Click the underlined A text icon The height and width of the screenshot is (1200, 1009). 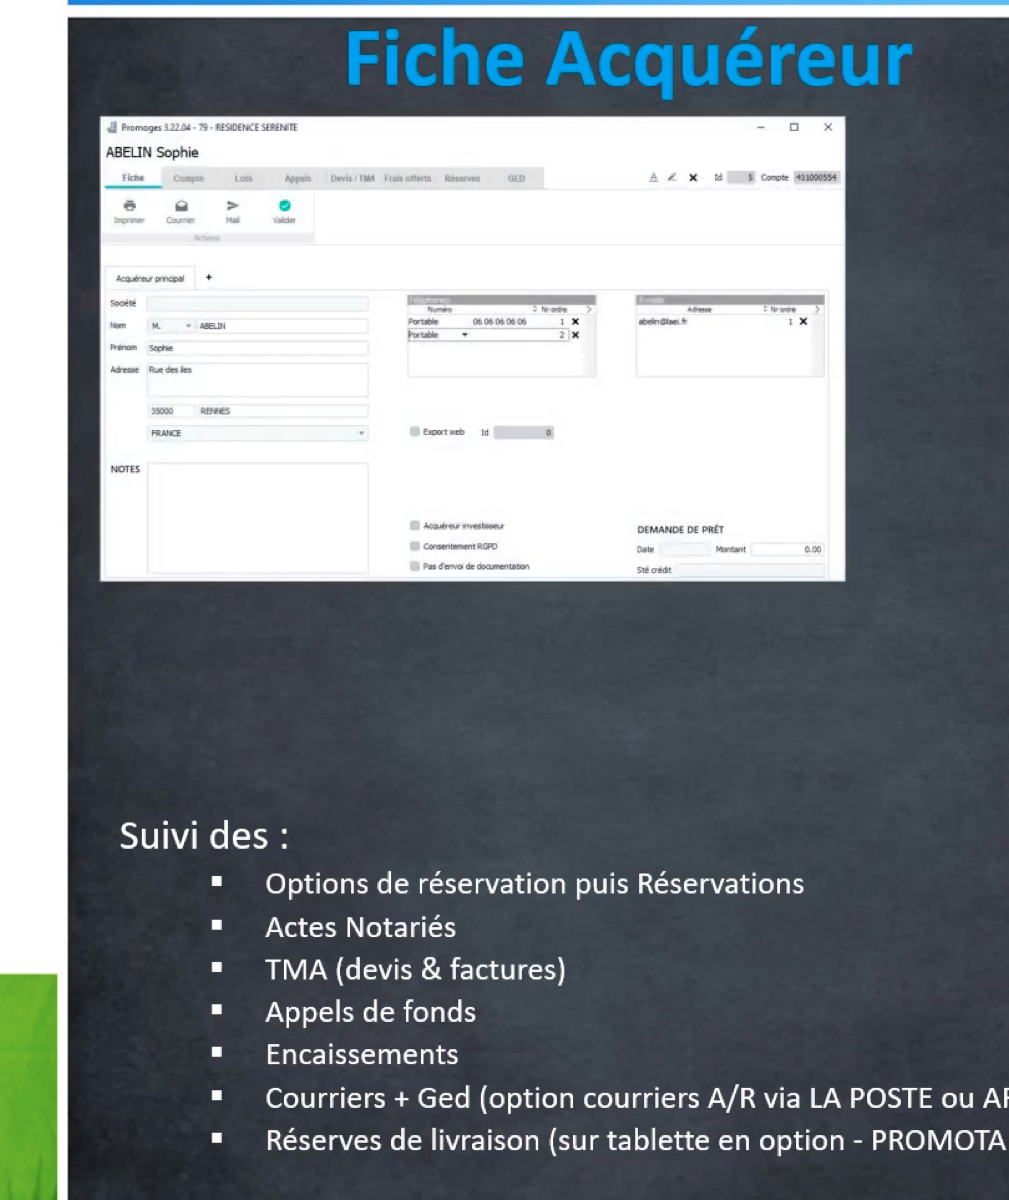tap(654, 178)
